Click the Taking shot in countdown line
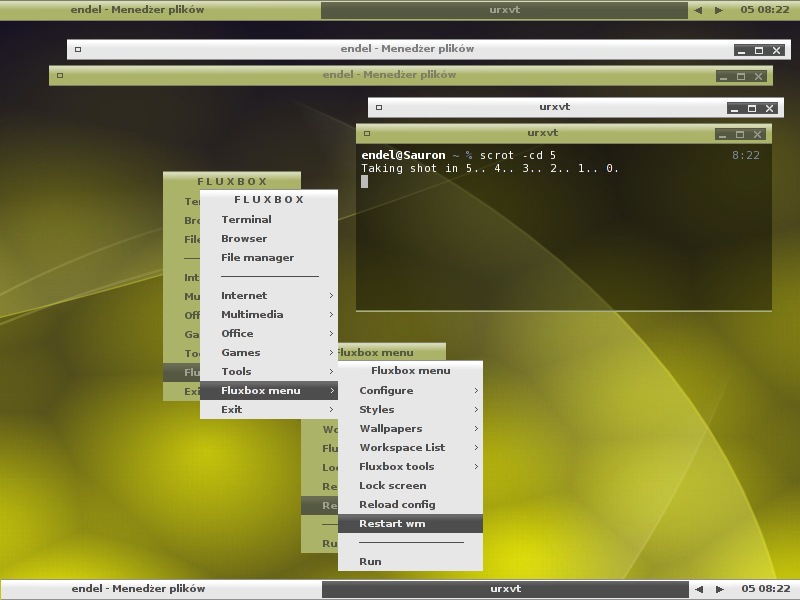 click(x=490, y=168)
